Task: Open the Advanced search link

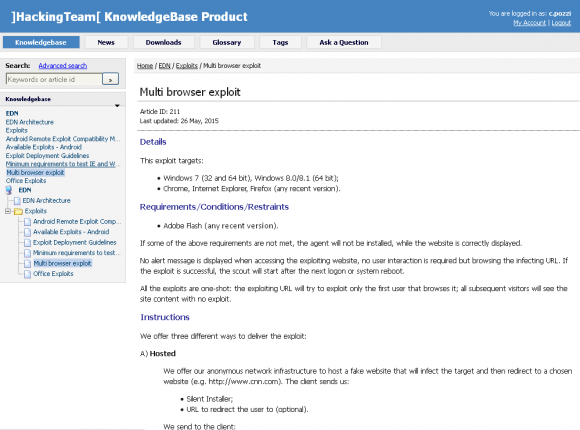Action: point(63,65)
